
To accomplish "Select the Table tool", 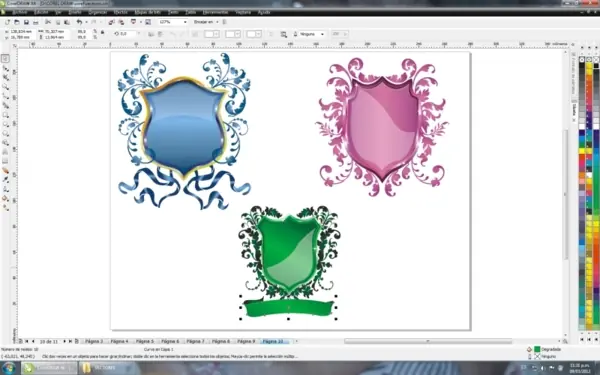I will point(5,161).
